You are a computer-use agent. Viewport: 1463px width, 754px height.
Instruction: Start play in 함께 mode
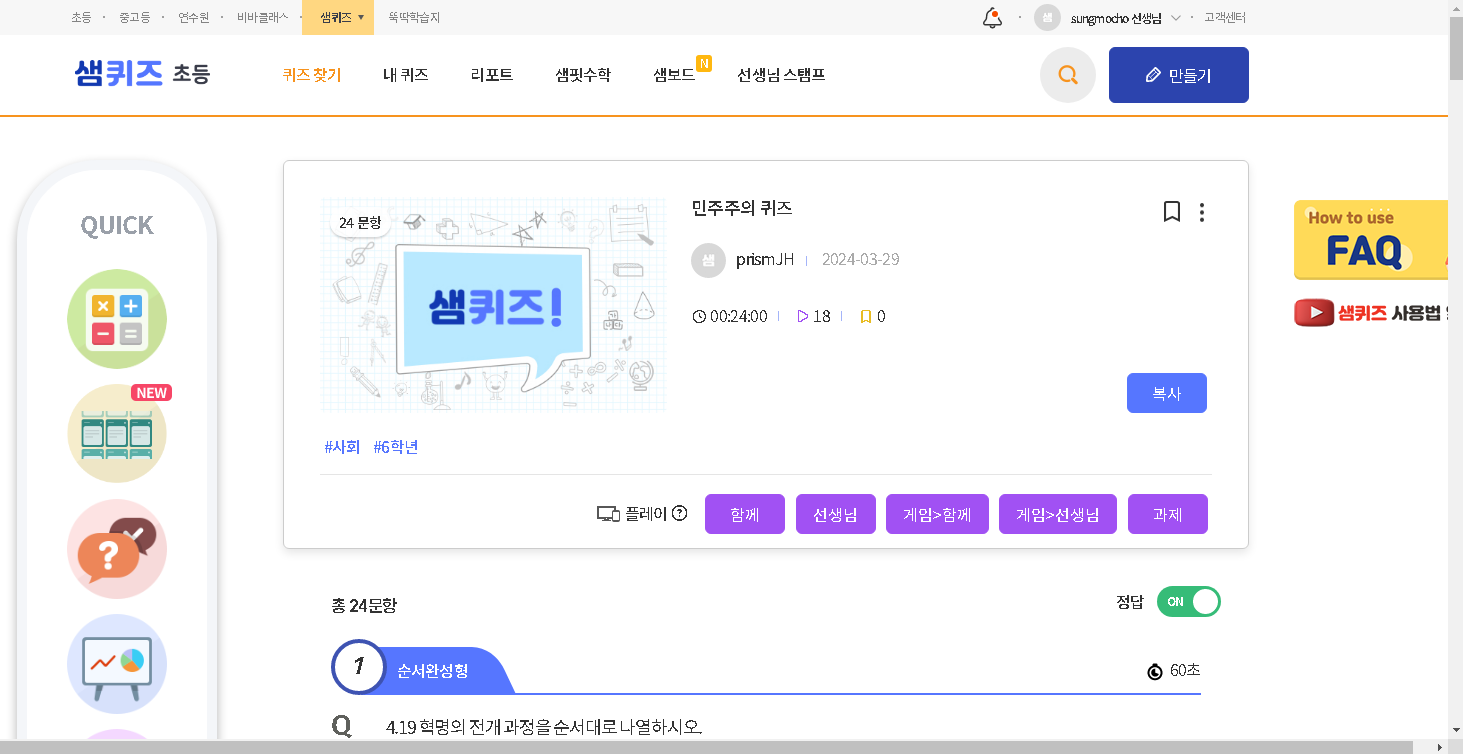[745, 514]
